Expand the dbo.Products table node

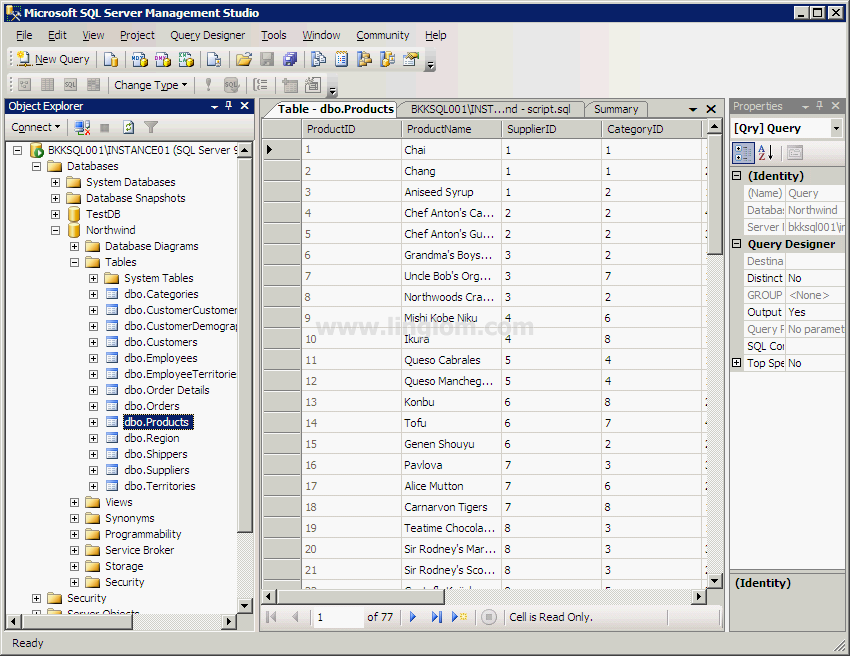tap(93, 422)
